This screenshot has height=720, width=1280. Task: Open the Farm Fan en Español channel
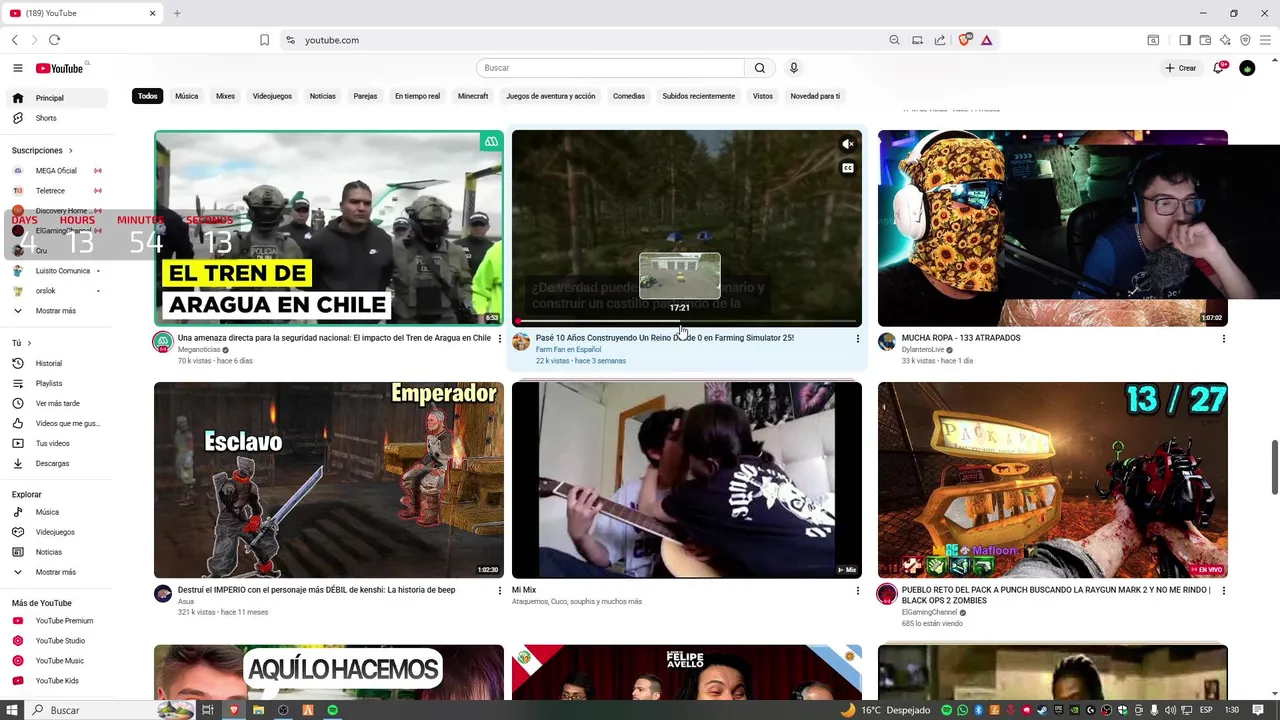pos(568,349)
